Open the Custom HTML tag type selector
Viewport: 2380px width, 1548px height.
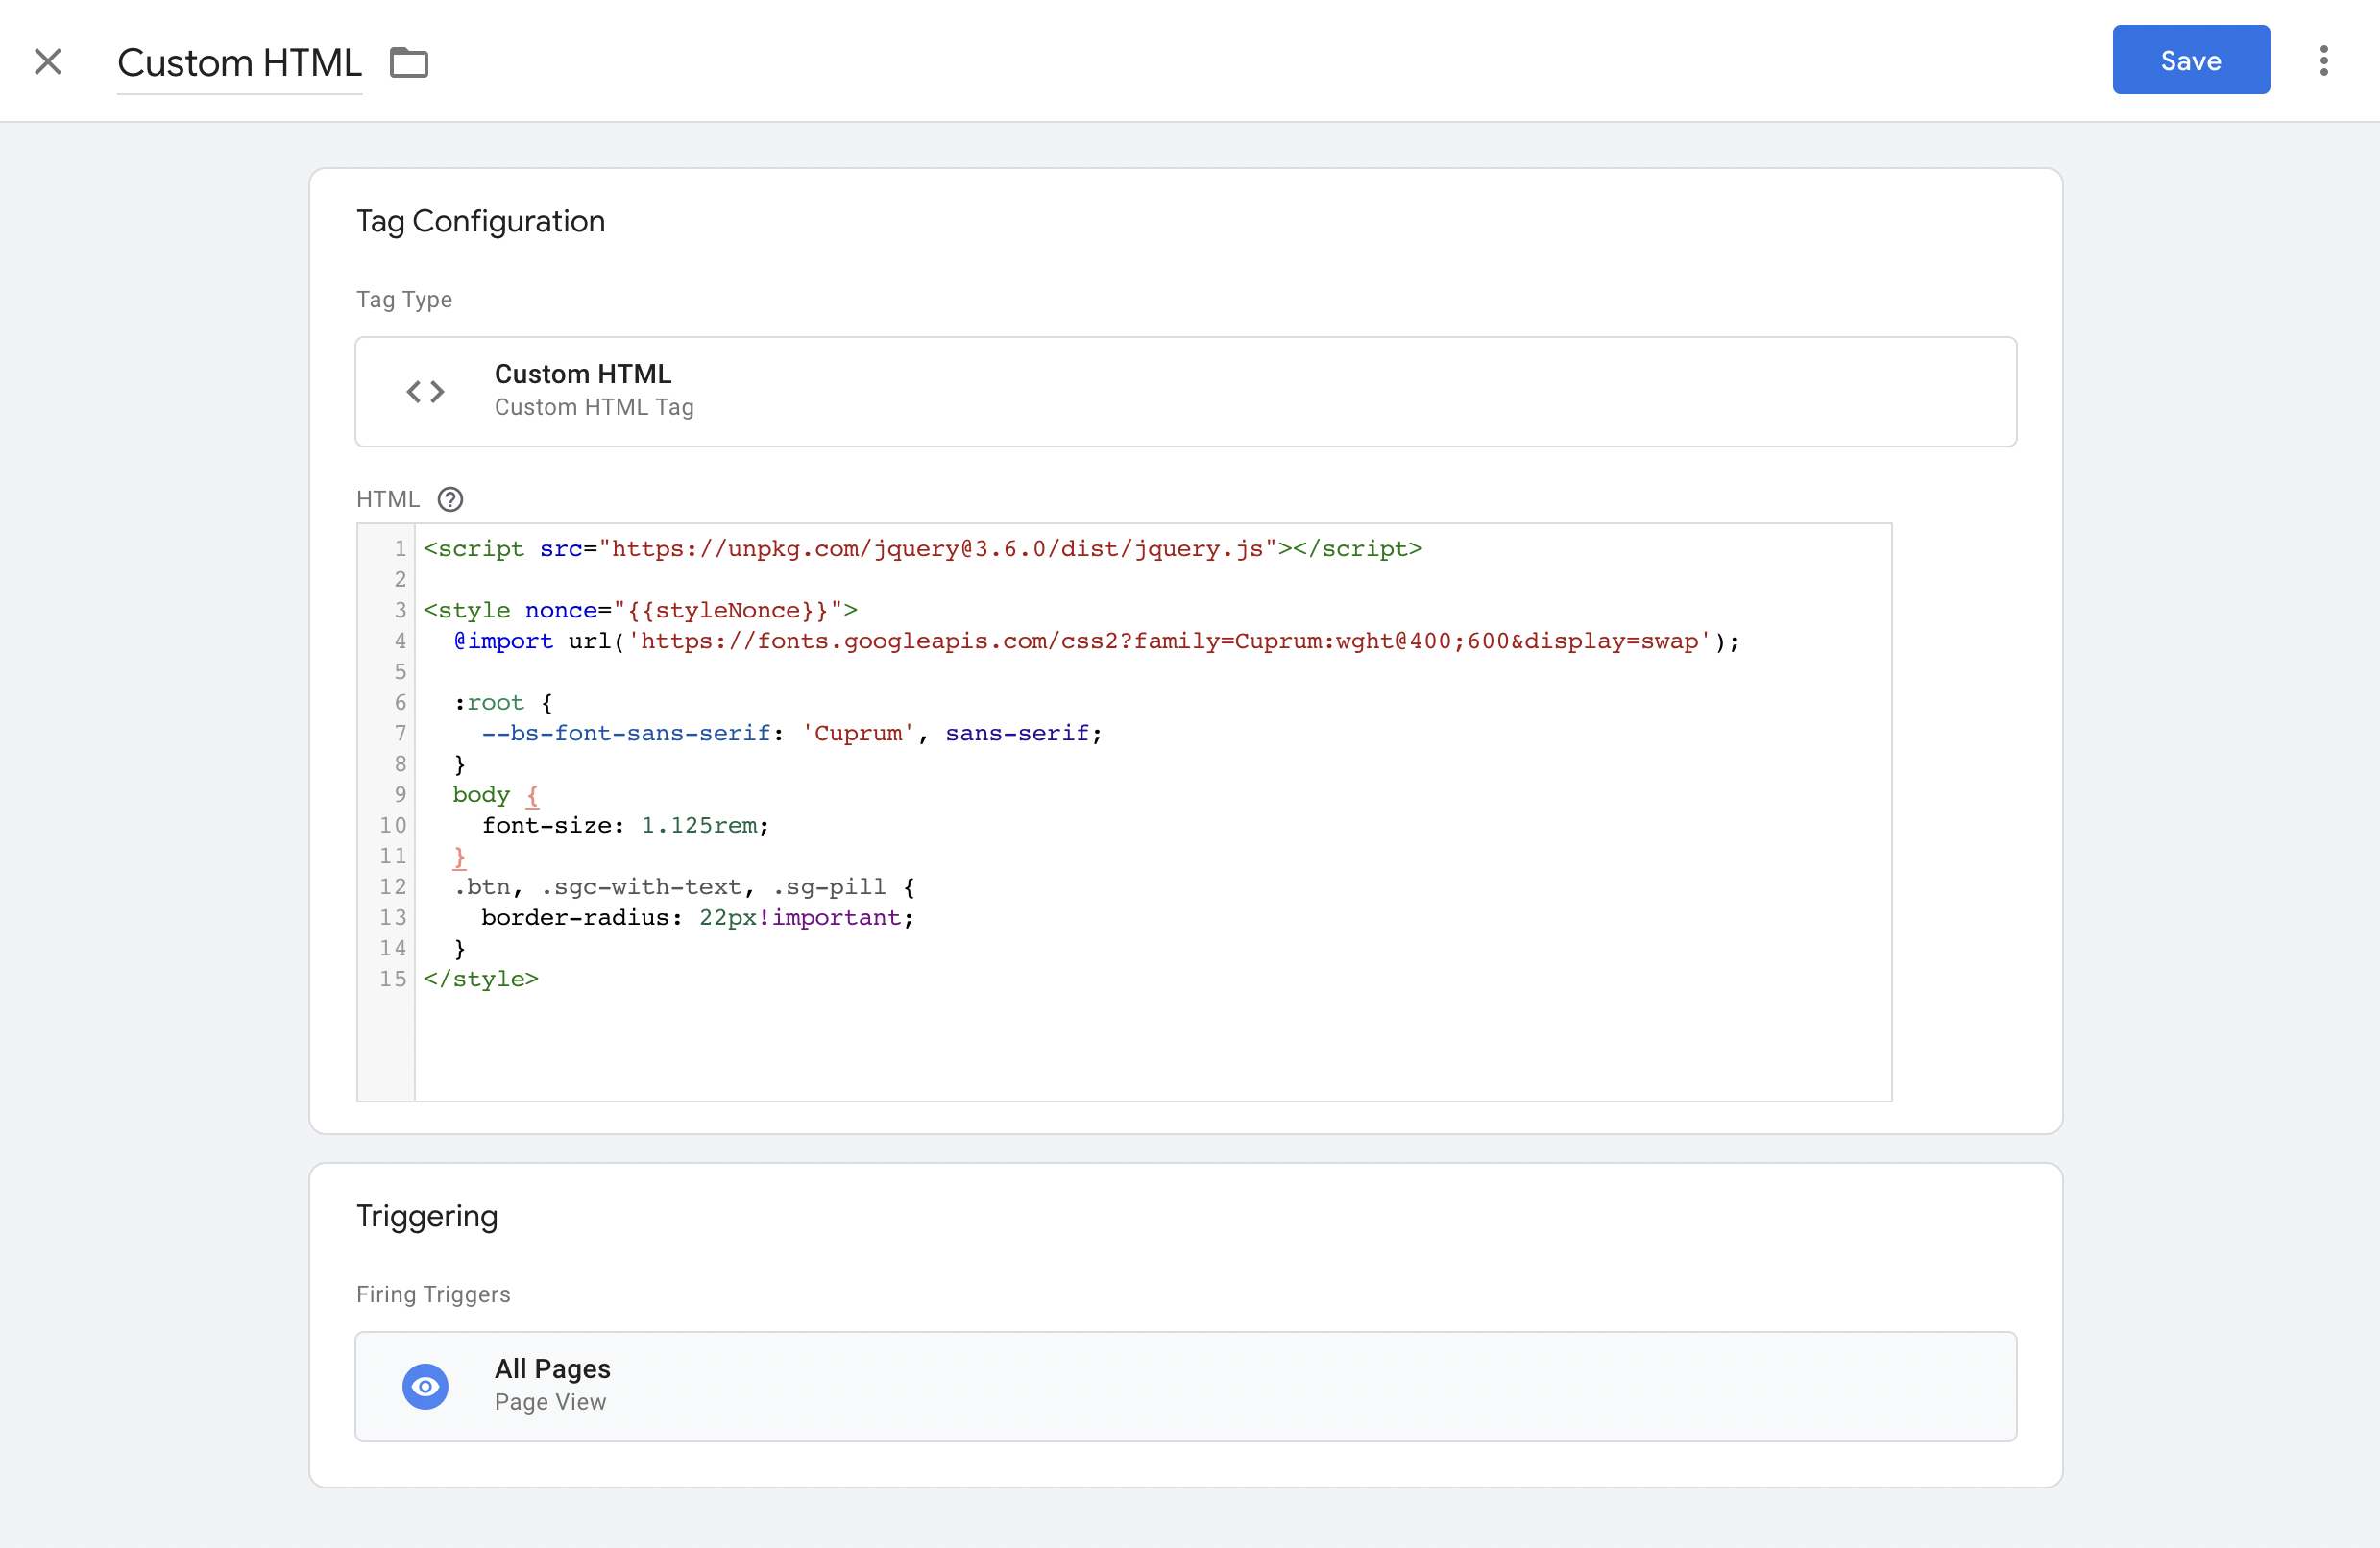point(1185,391)
